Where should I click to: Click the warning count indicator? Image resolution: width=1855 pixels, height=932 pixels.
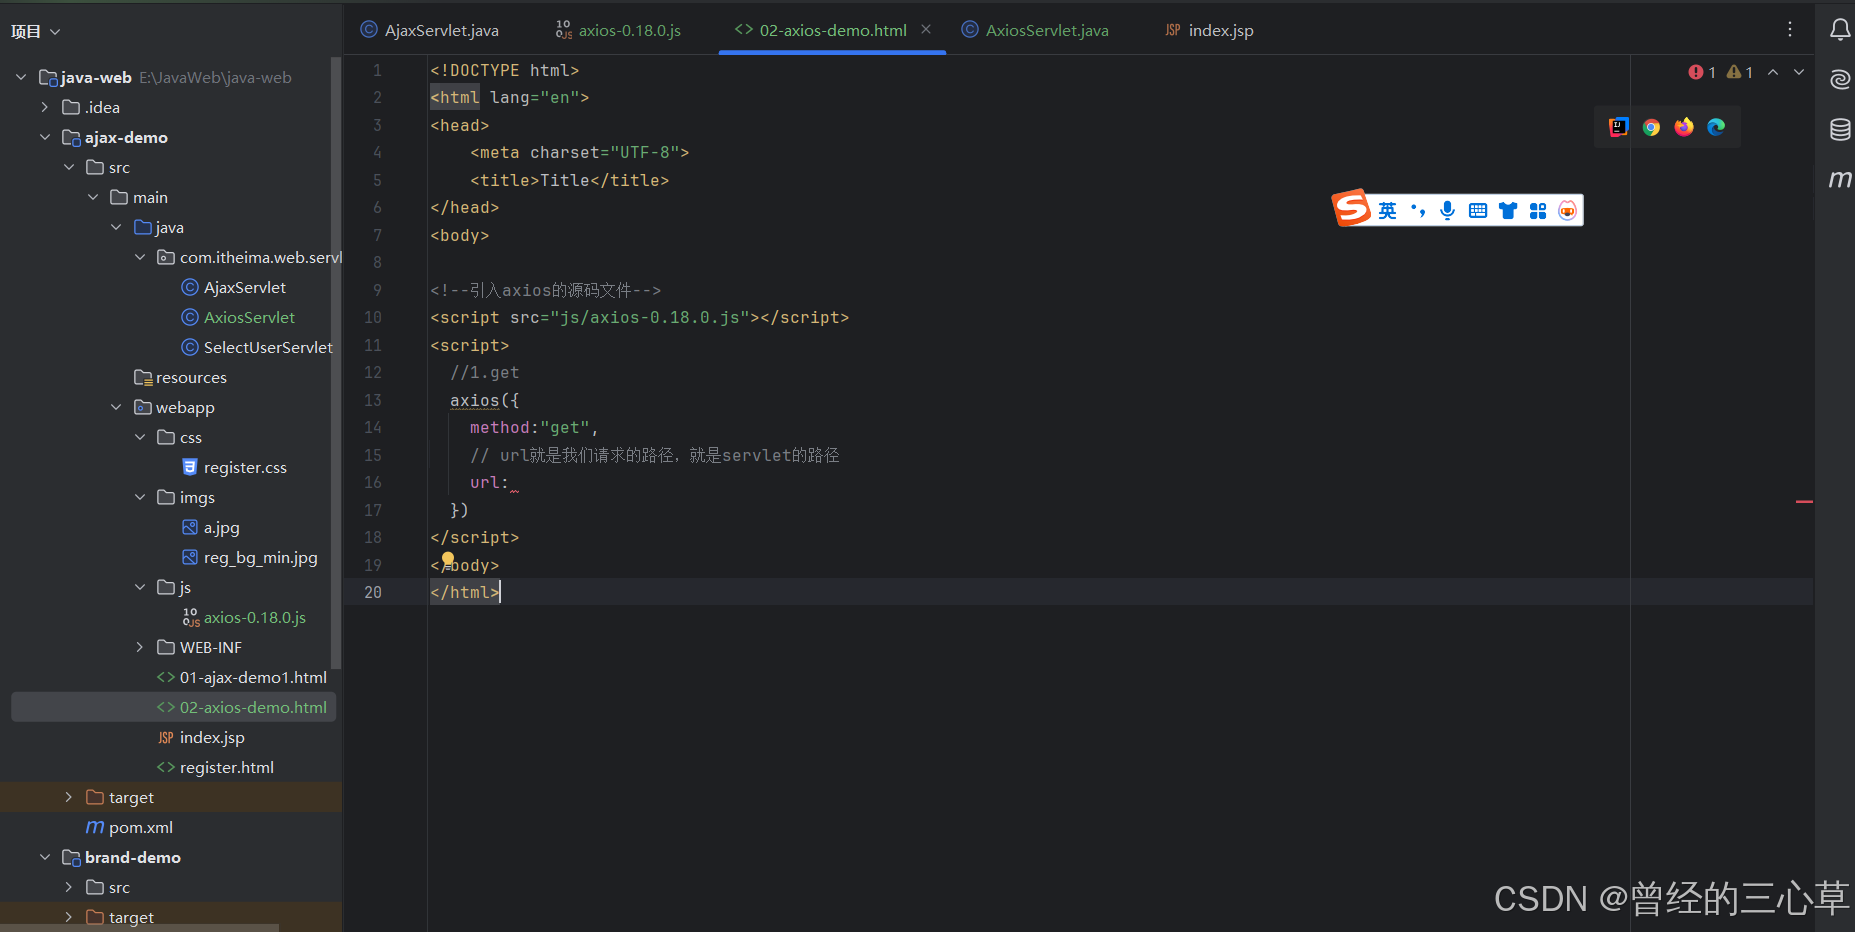click(x=1740, y=72)
